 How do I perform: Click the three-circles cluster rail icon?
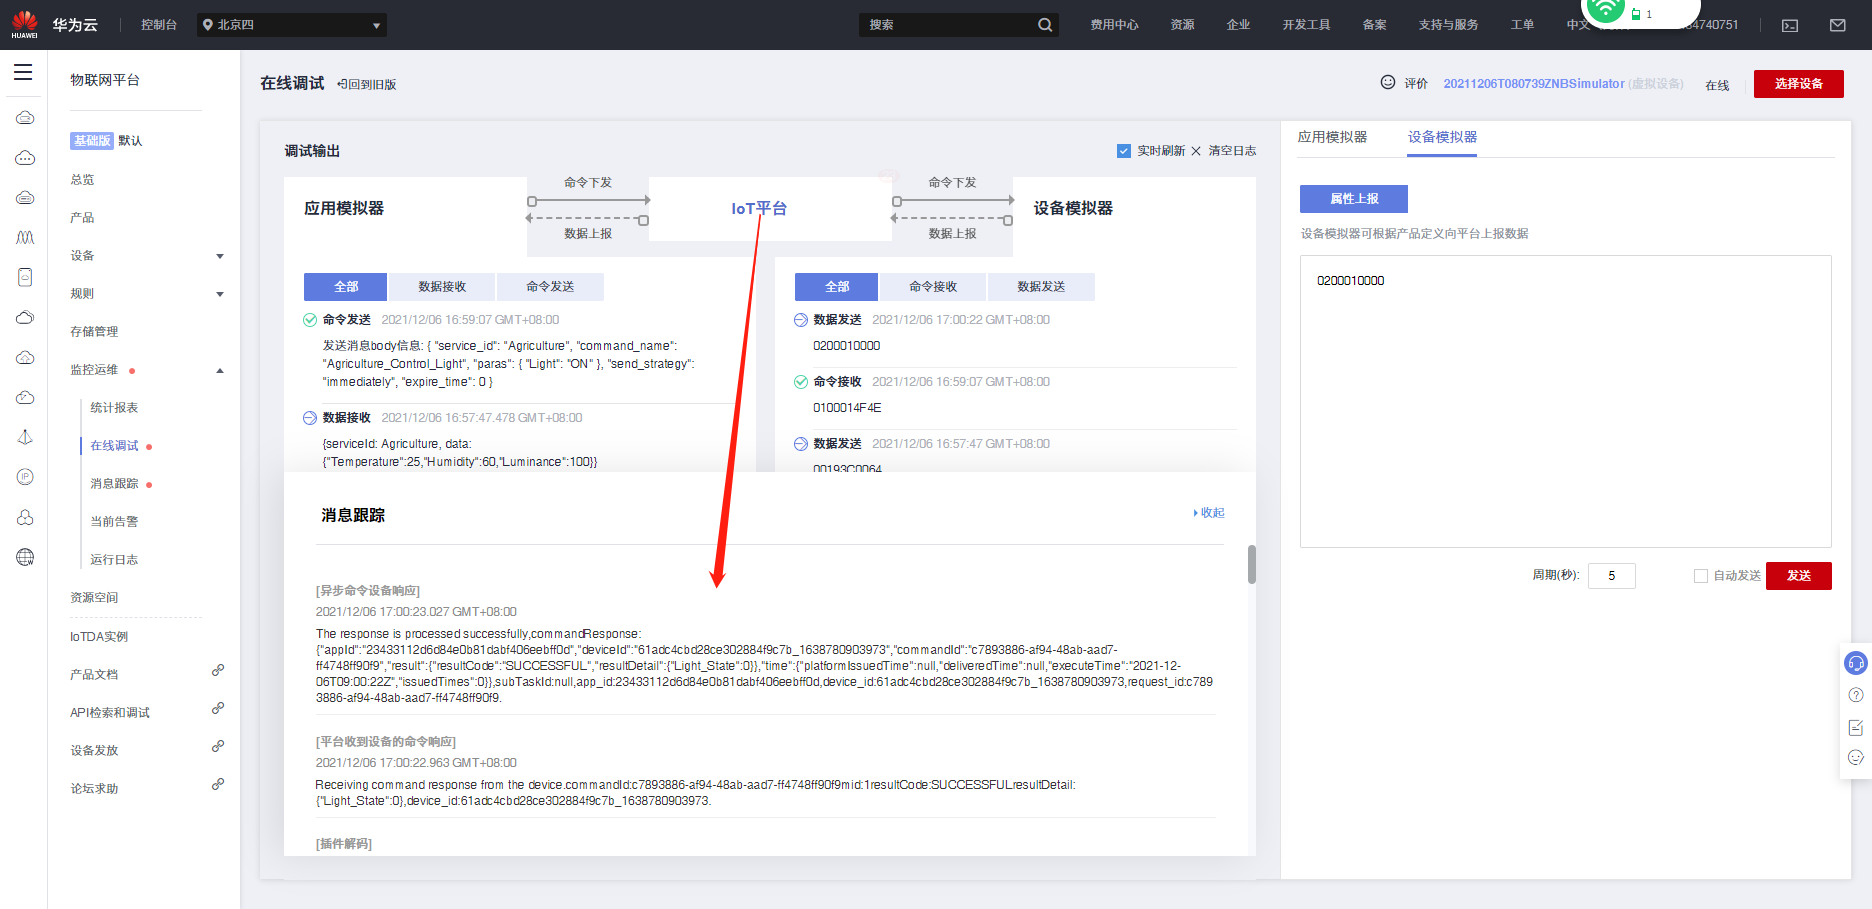25,517
